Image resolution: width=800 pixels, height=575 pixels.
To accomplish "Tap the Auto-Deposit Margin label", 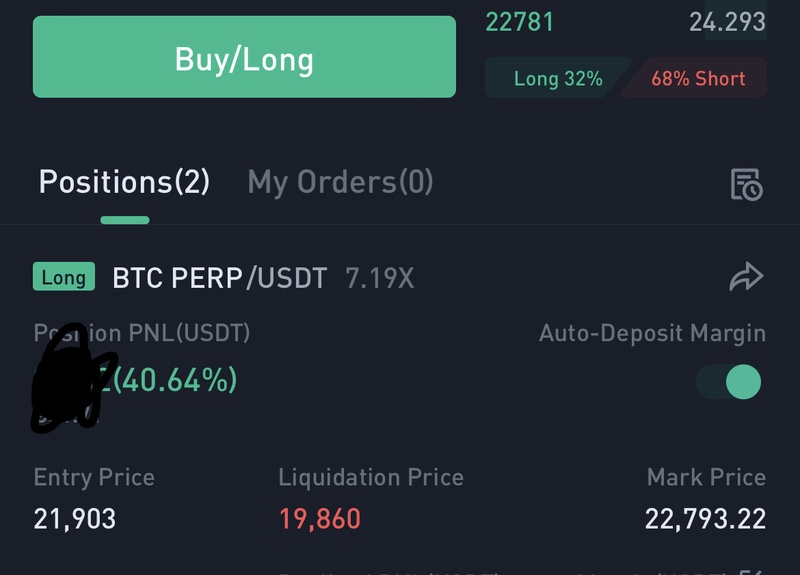I will coord(653,333).
